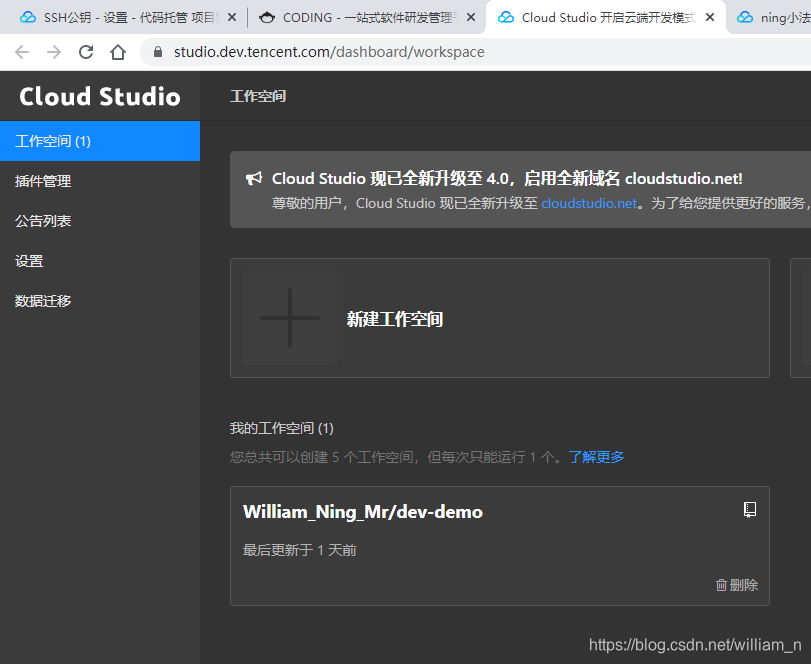Close the Cloud Studio browser tab
Image resolution: width=811 pixels, height=664 pixels.
pyautogui.click(x=710, y=18)
